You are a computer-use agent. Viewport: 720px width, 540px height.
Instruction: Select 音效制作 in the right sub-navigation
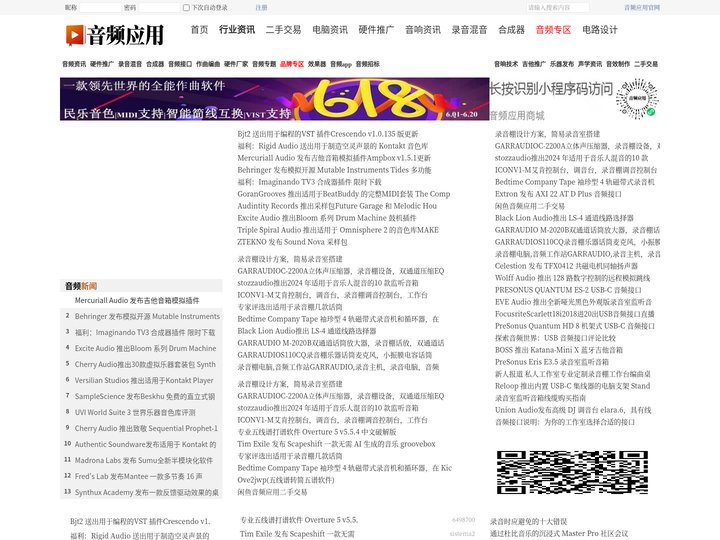[618, 64]
